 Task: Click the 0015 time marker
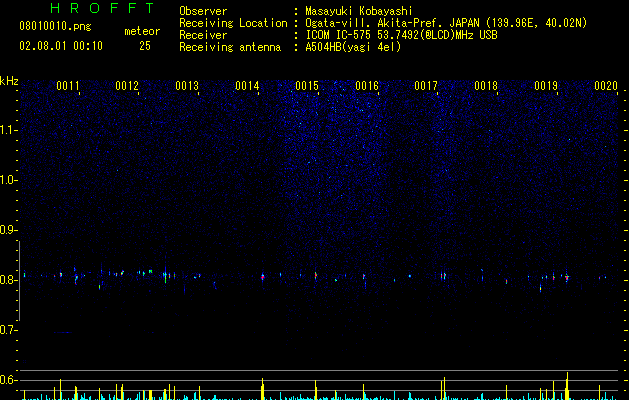tap(307, 86)
